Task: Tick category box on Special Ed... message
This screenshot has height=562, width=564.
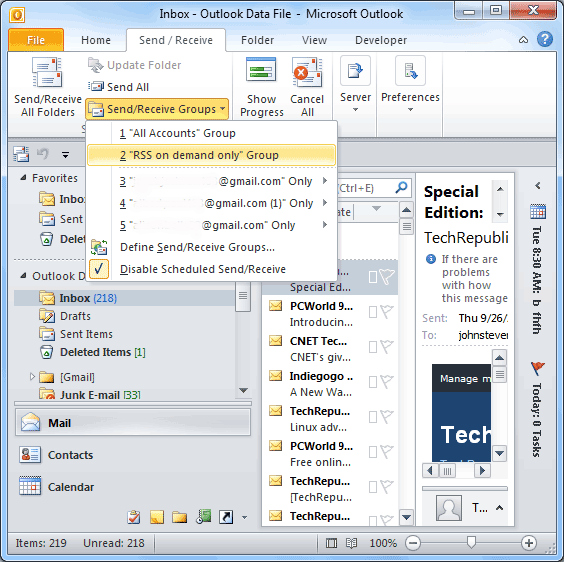Action: [373, 277]
